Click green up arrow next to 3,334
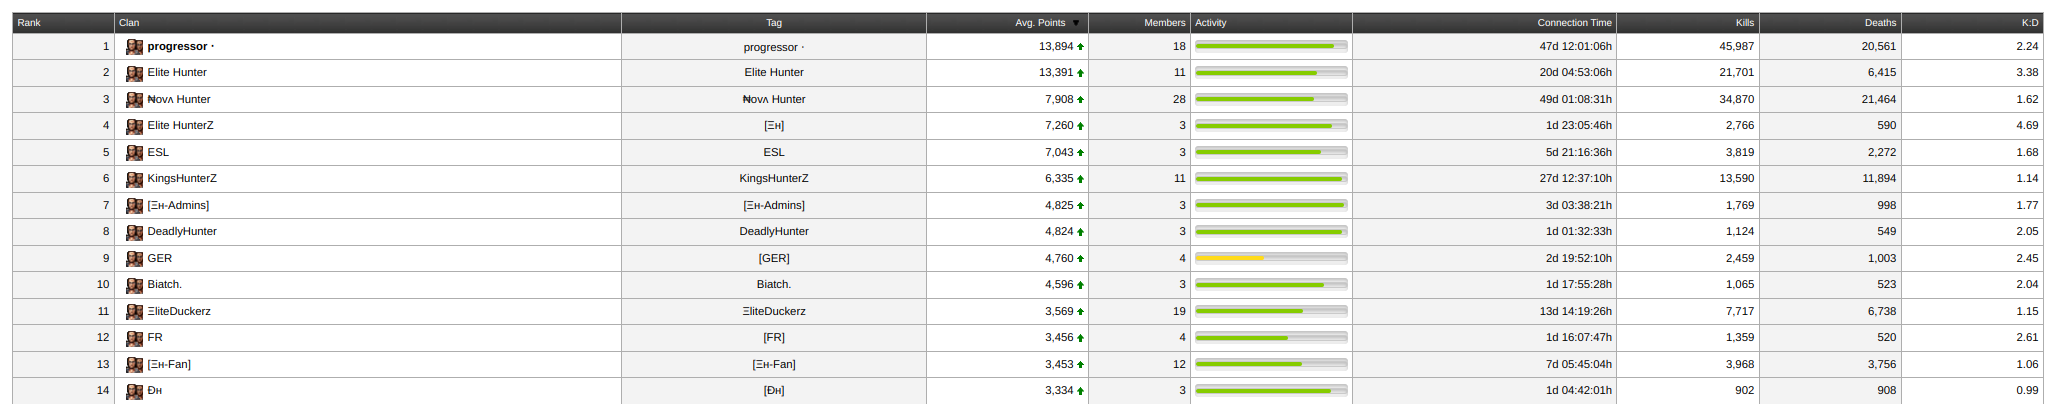This screenshot has width=2058, height=404. coord(1080,391)
